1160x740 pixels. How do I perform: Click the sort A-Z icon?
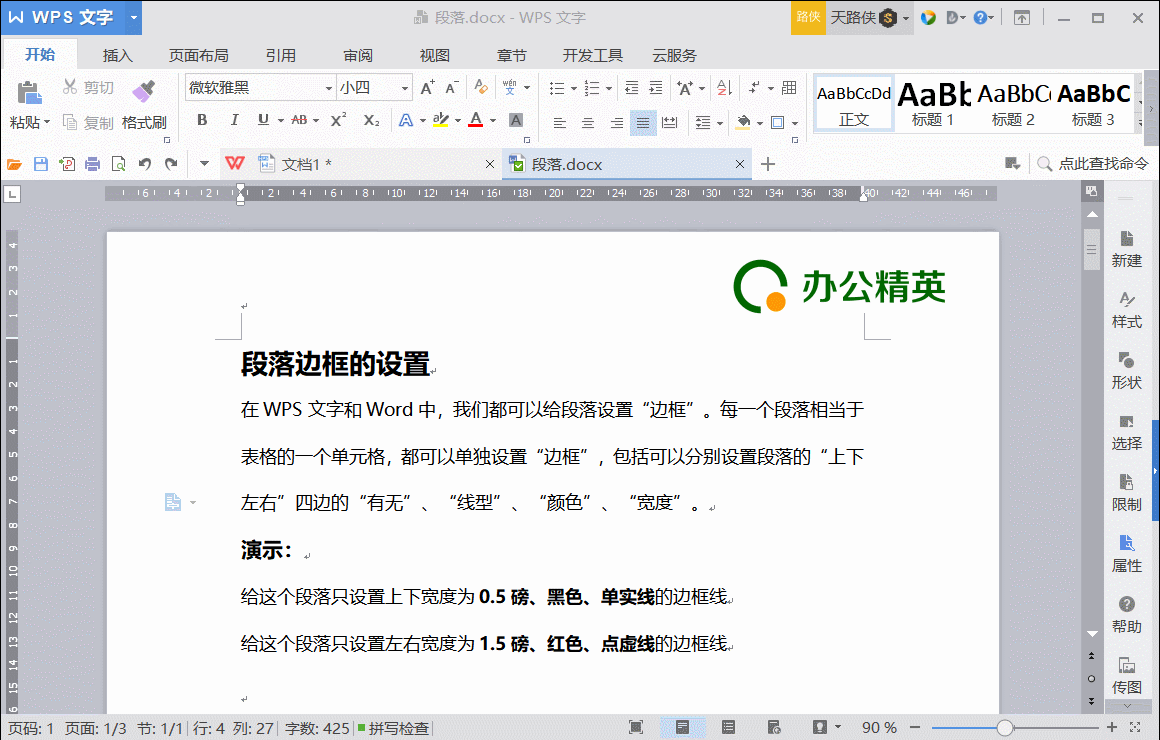[x=724, y=88]
